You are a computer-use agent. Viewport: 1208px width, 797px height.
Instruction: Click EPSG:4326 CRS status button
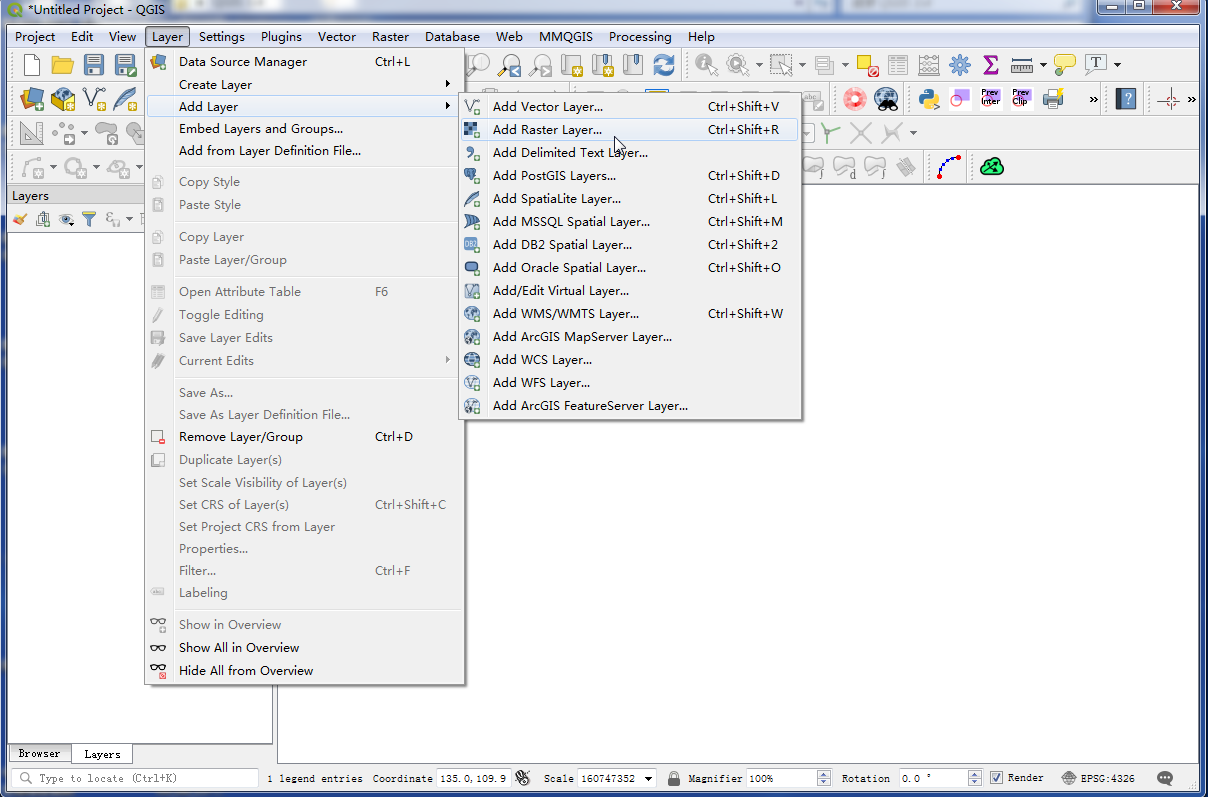pos(1099,778)
